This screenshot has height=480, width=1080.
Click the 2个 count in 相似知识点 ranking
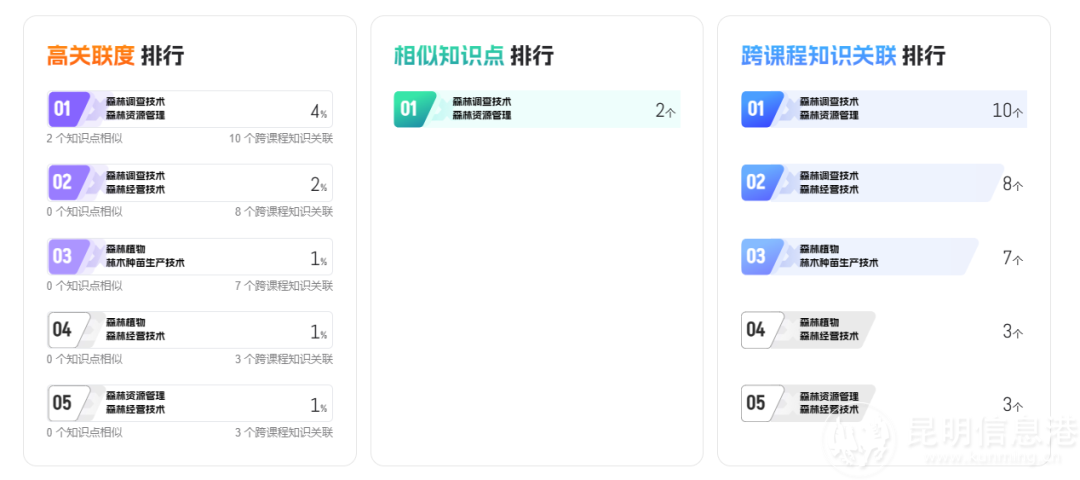click(x=665, y=111)
